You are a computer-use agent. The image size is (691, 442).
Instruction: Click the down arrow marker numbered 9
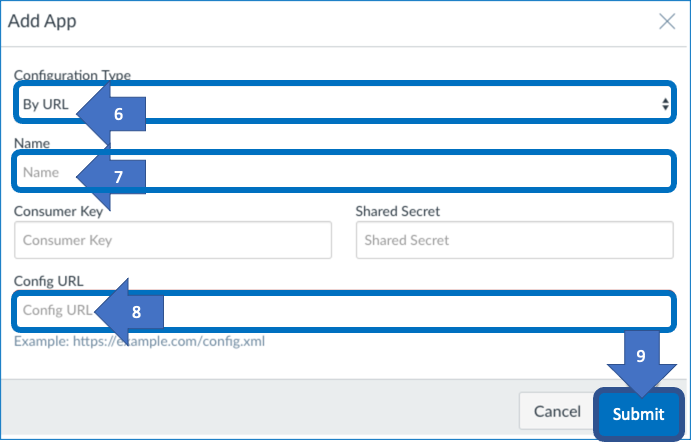click(641, 364)
